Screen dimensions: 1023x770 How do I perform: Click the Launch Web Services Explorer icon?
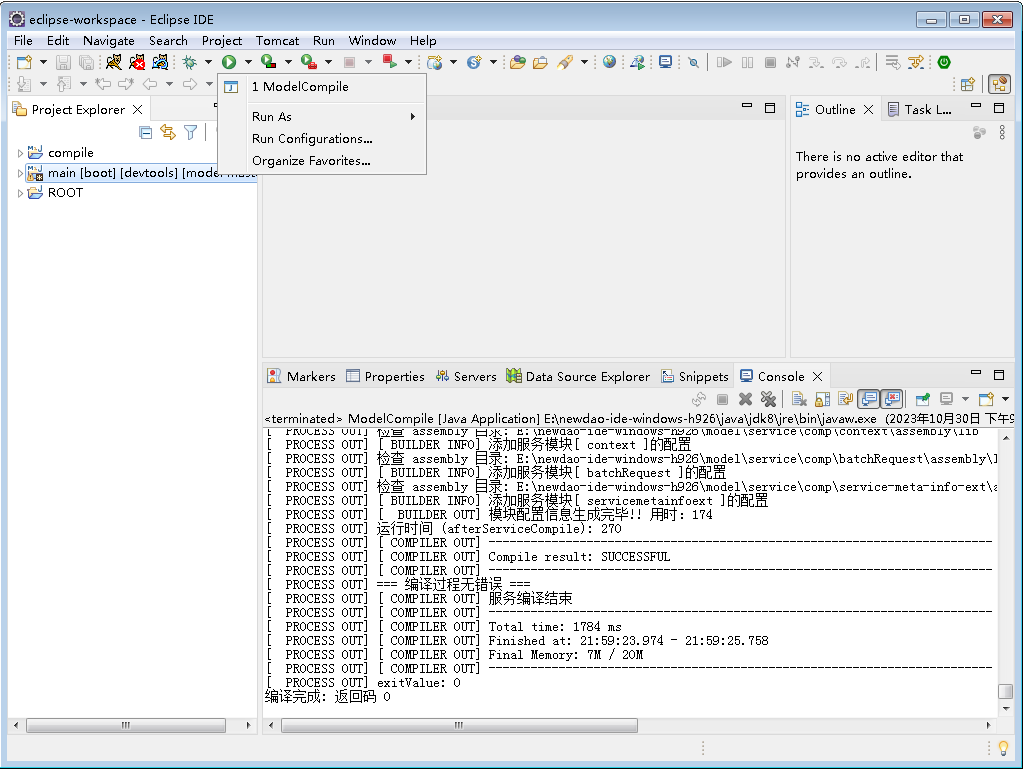[x=637, y=63]
